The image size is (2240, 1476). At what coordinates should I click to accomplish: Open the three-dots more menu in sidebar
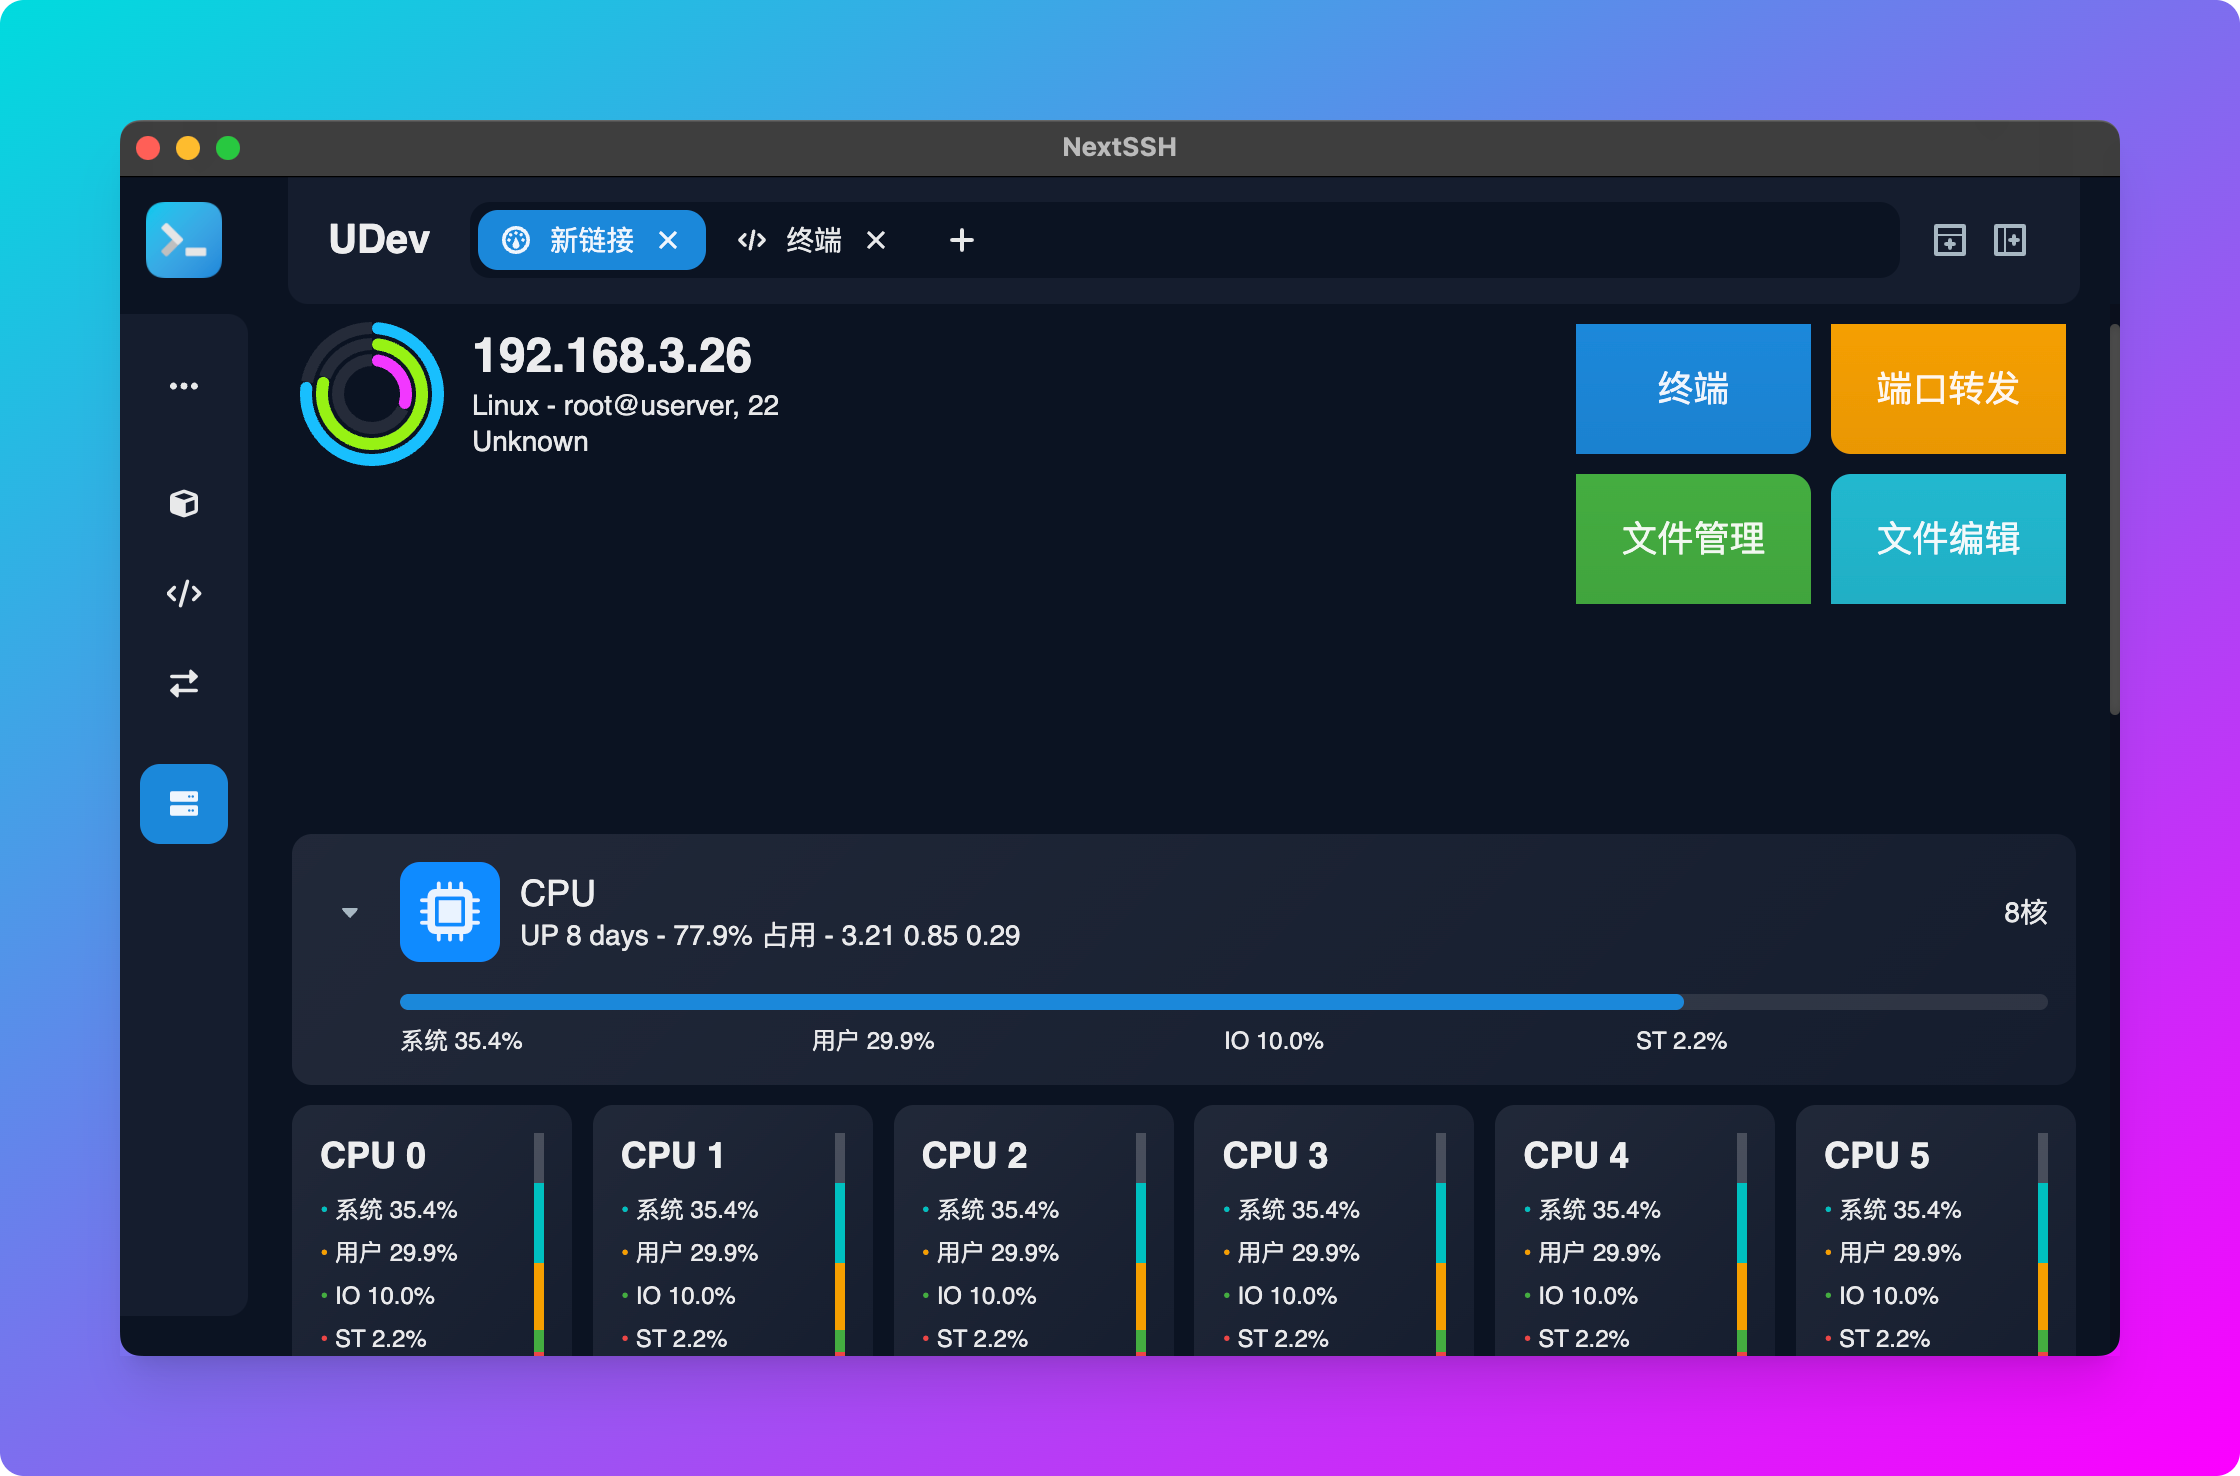(184, 386)
